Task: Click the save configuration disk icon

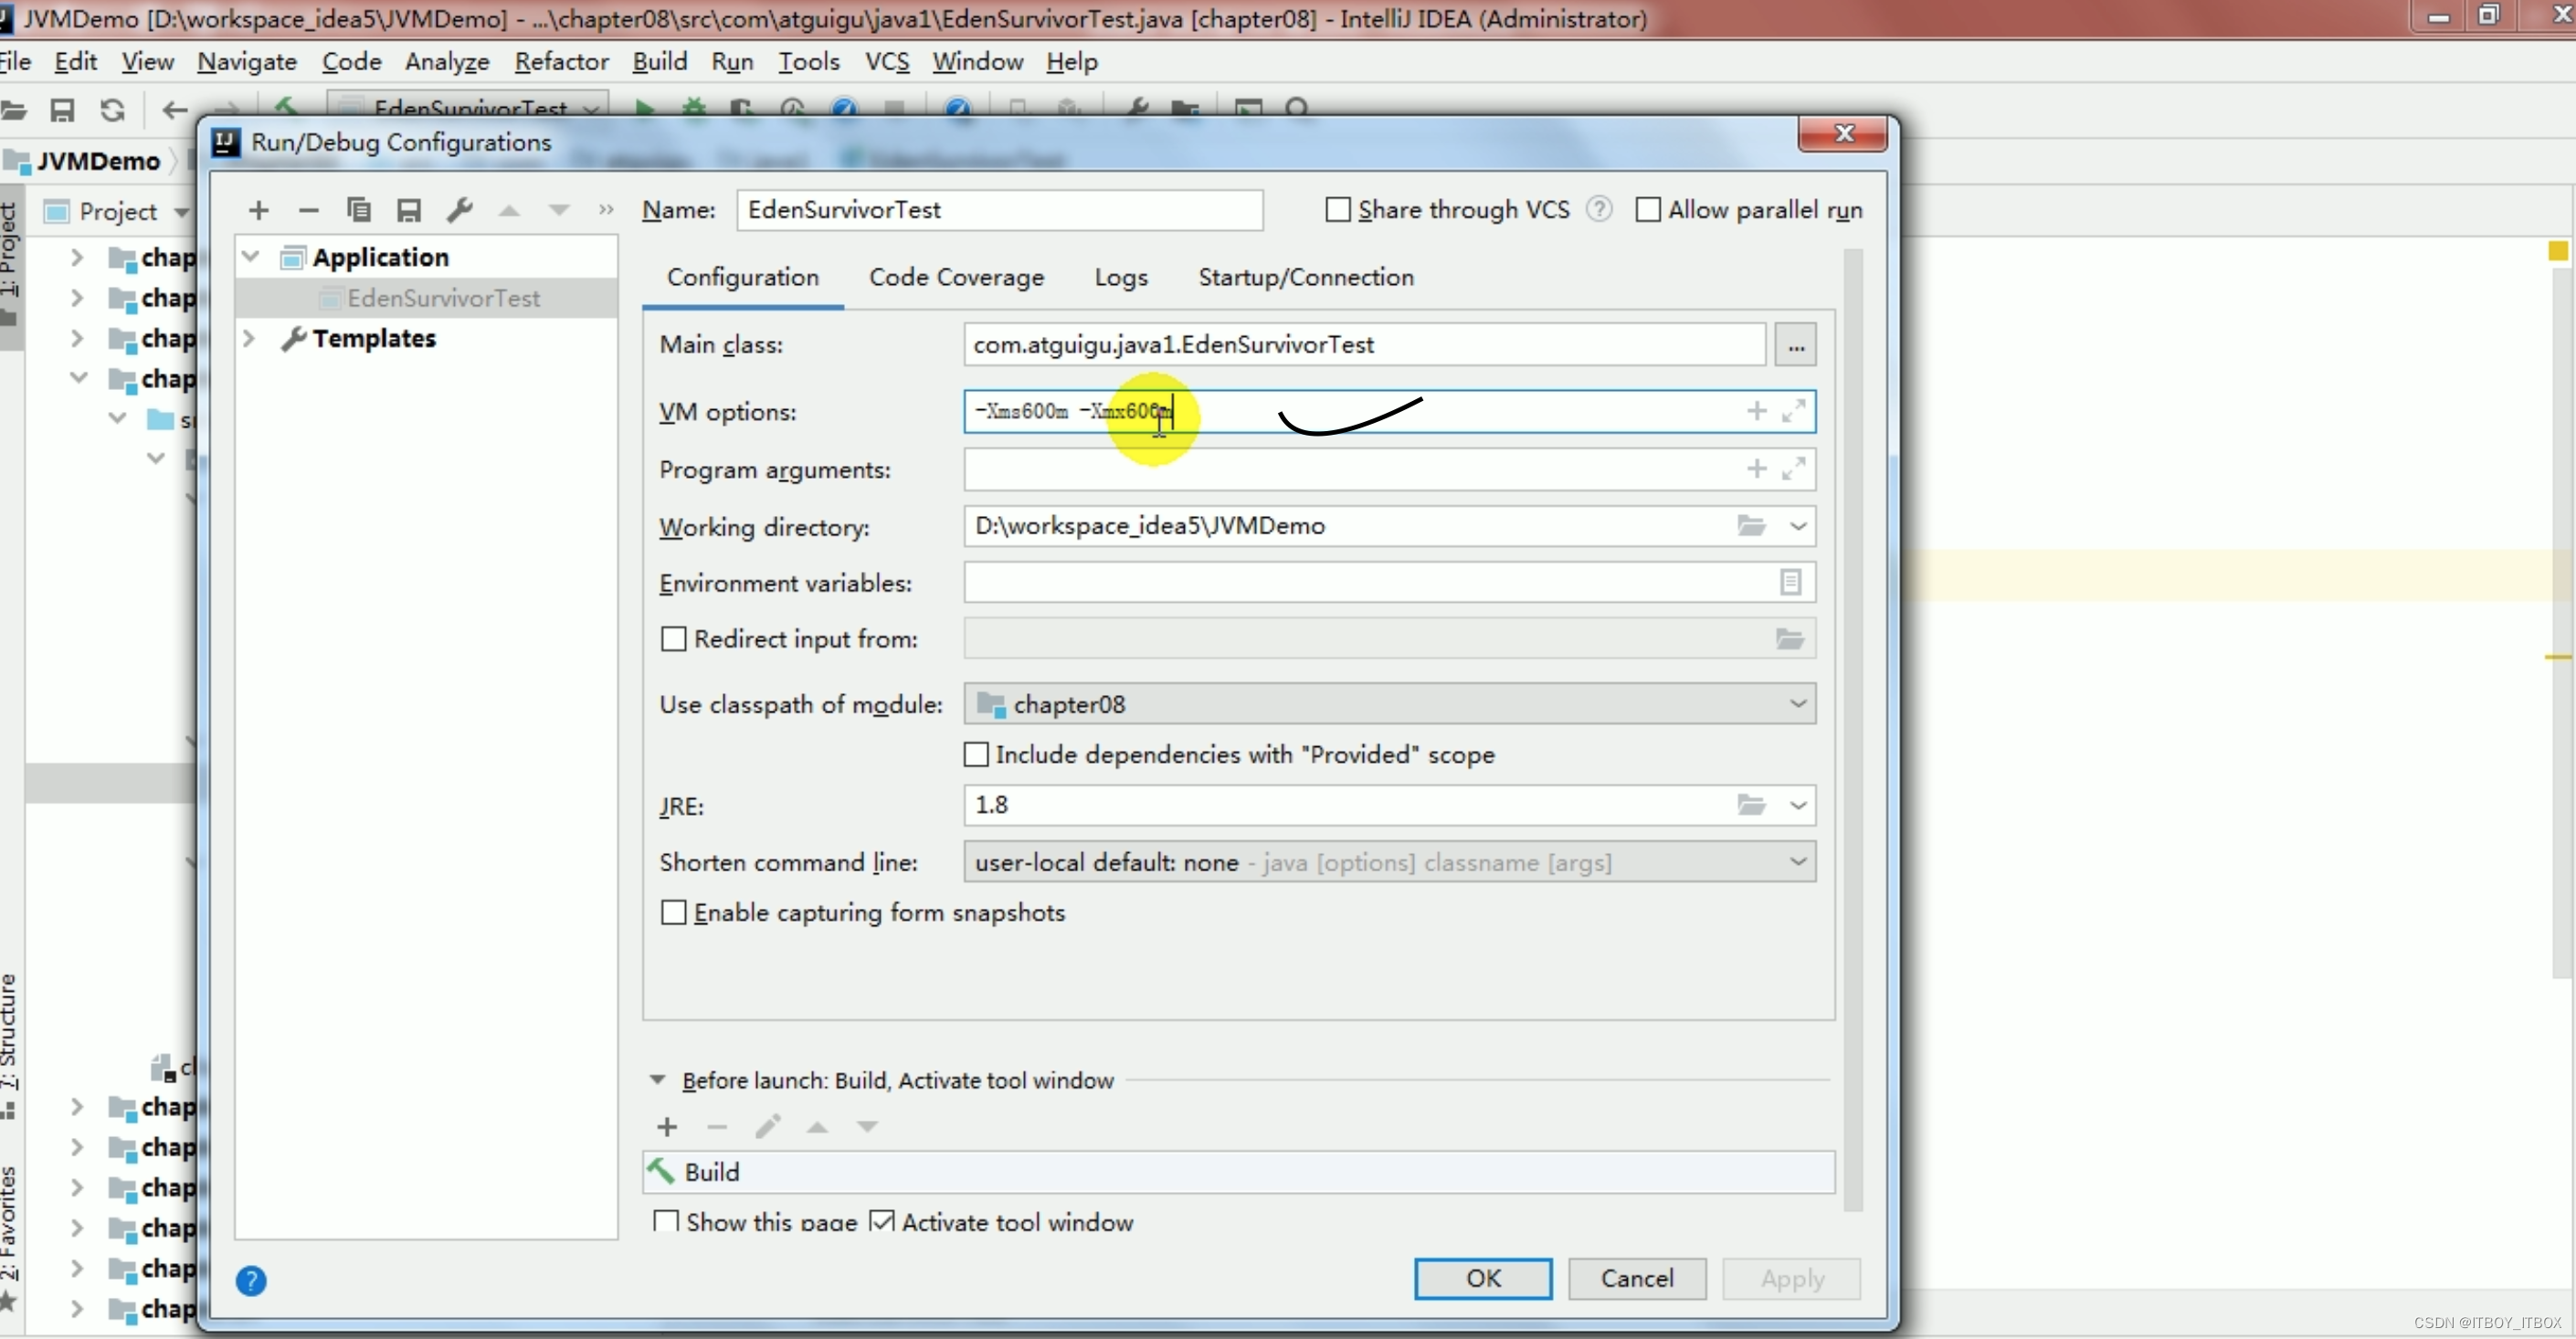Action: tap(408, 210)
